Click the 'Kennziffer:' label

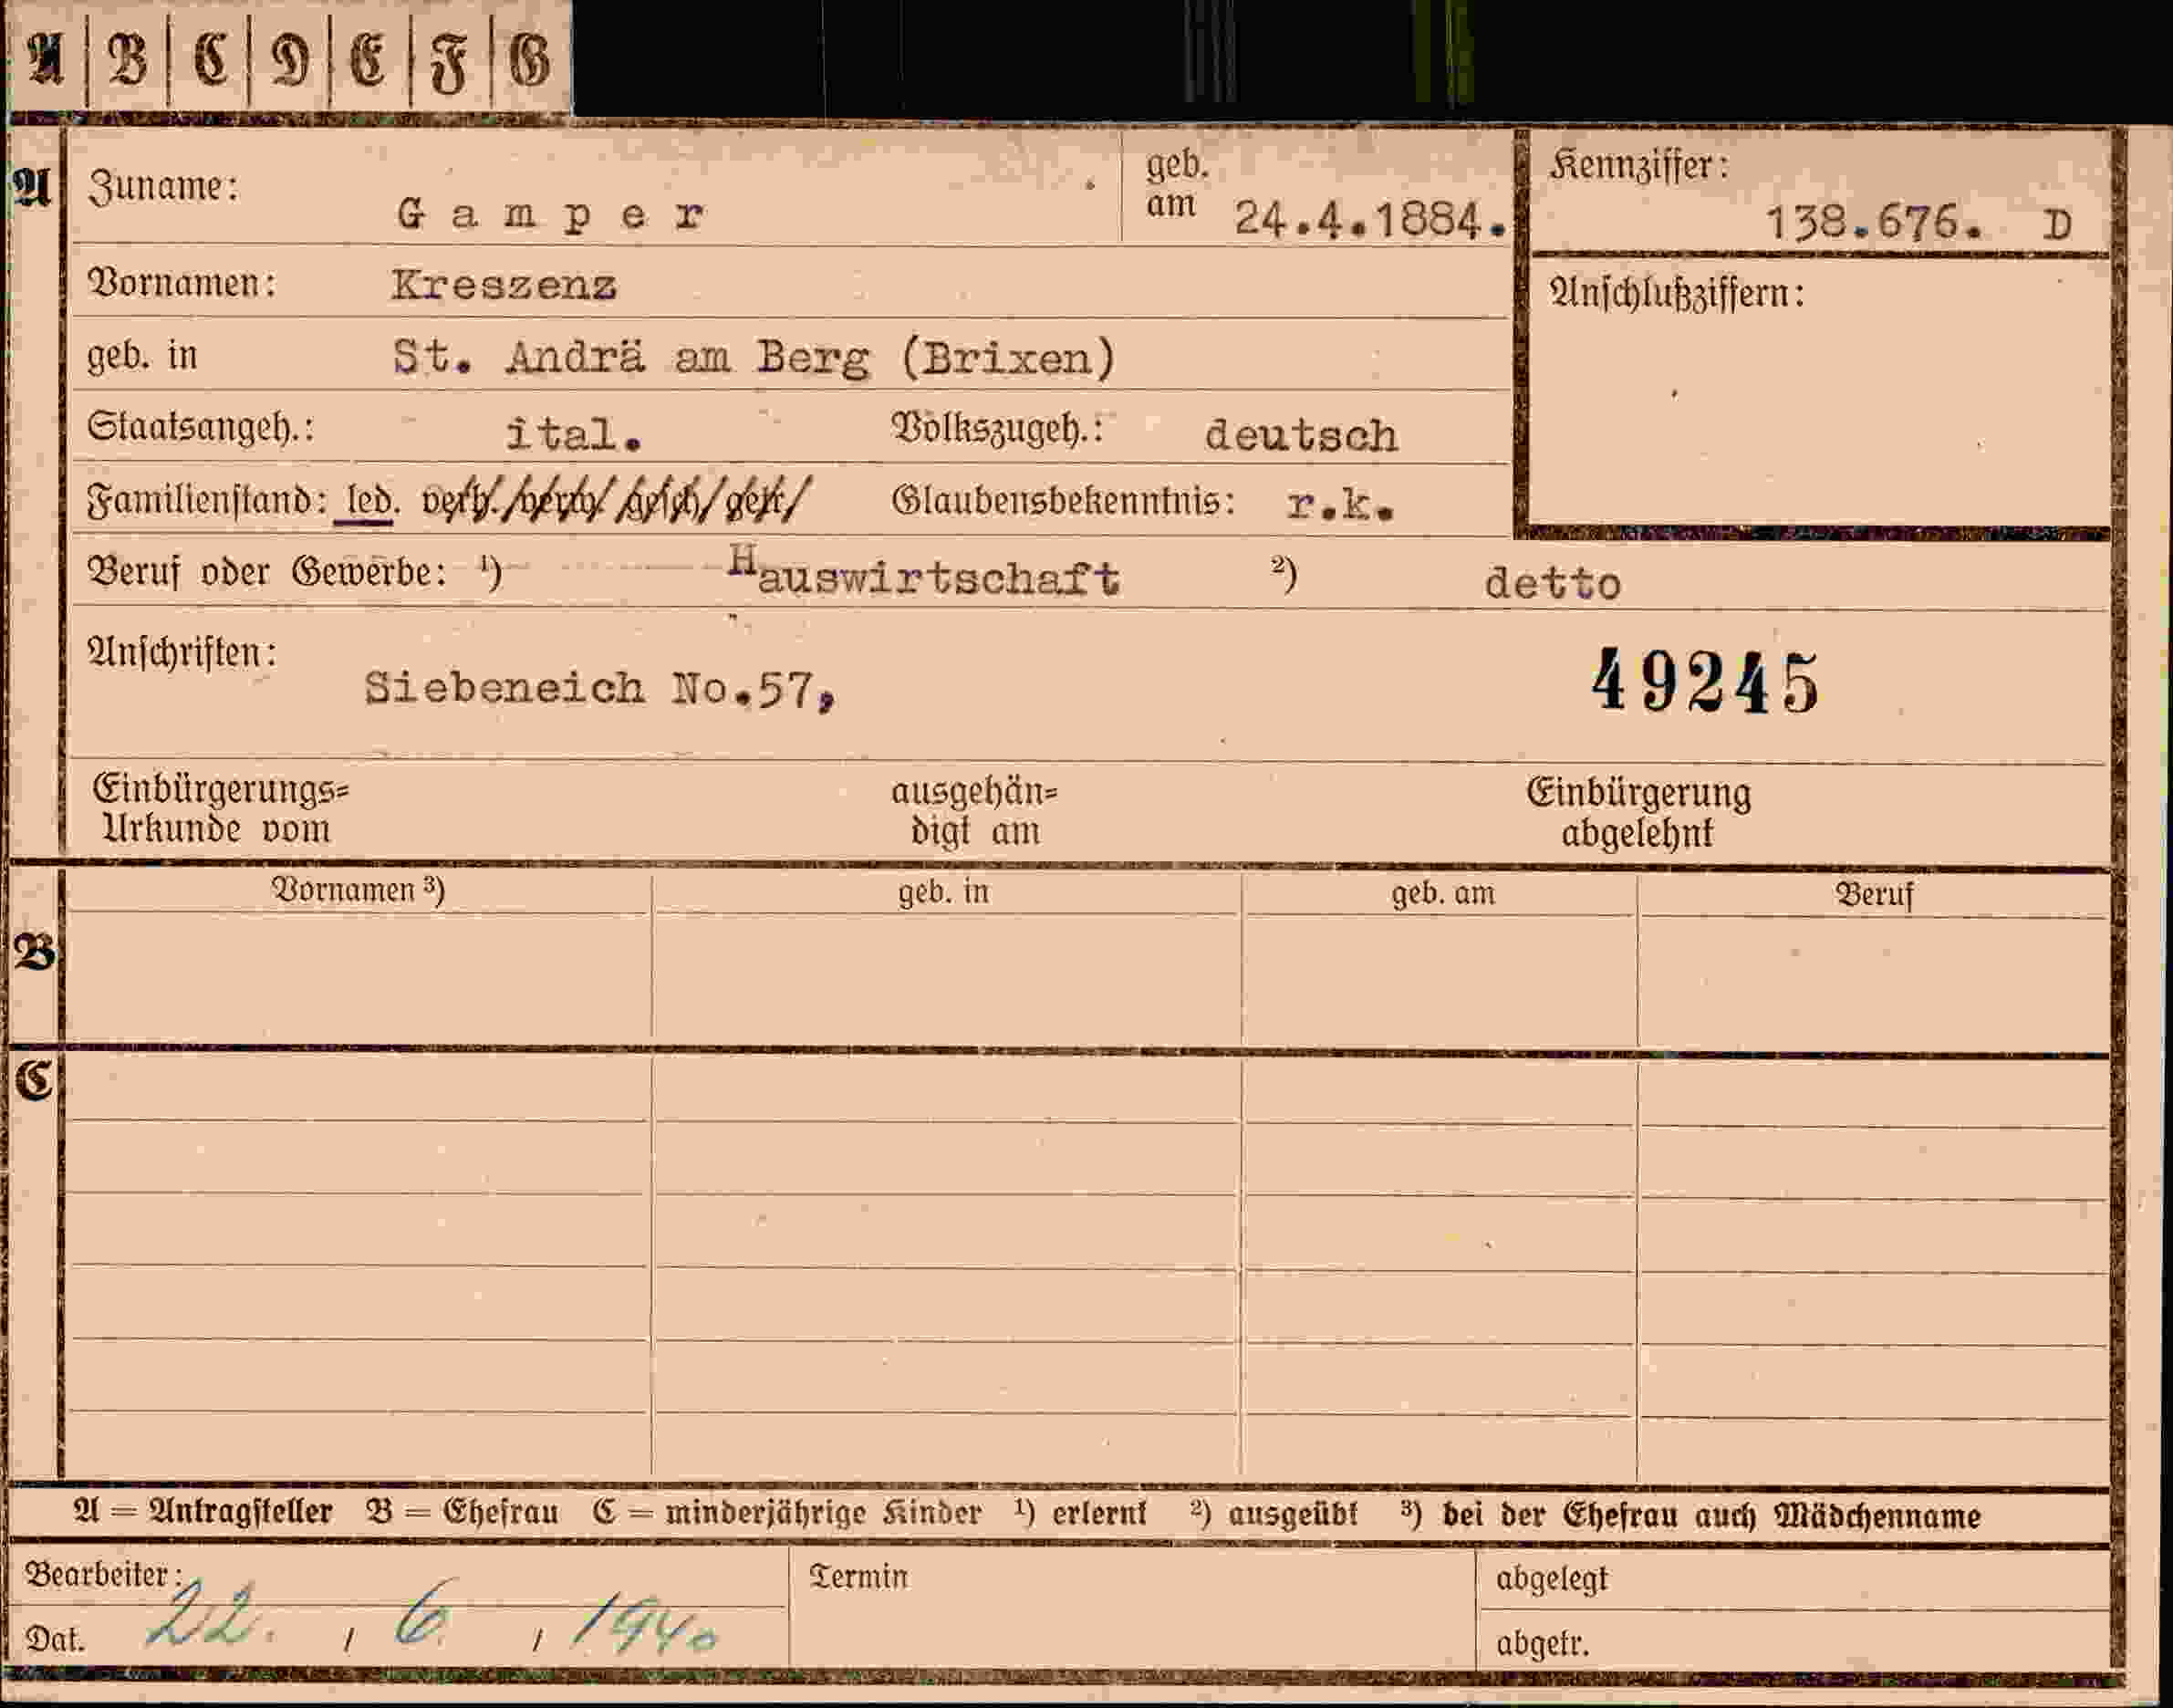coord(1638,166)
